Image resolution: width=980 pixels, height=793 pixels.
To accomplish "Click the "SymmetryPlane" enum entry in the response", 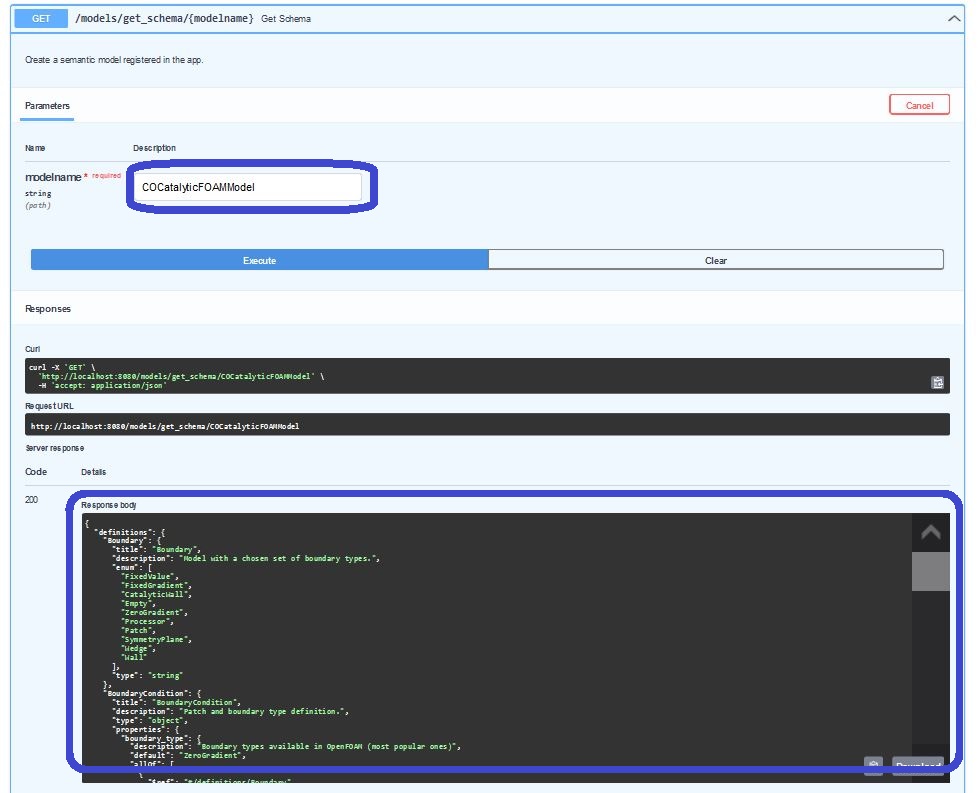I will pyautogui.click(x=156, y=639).
